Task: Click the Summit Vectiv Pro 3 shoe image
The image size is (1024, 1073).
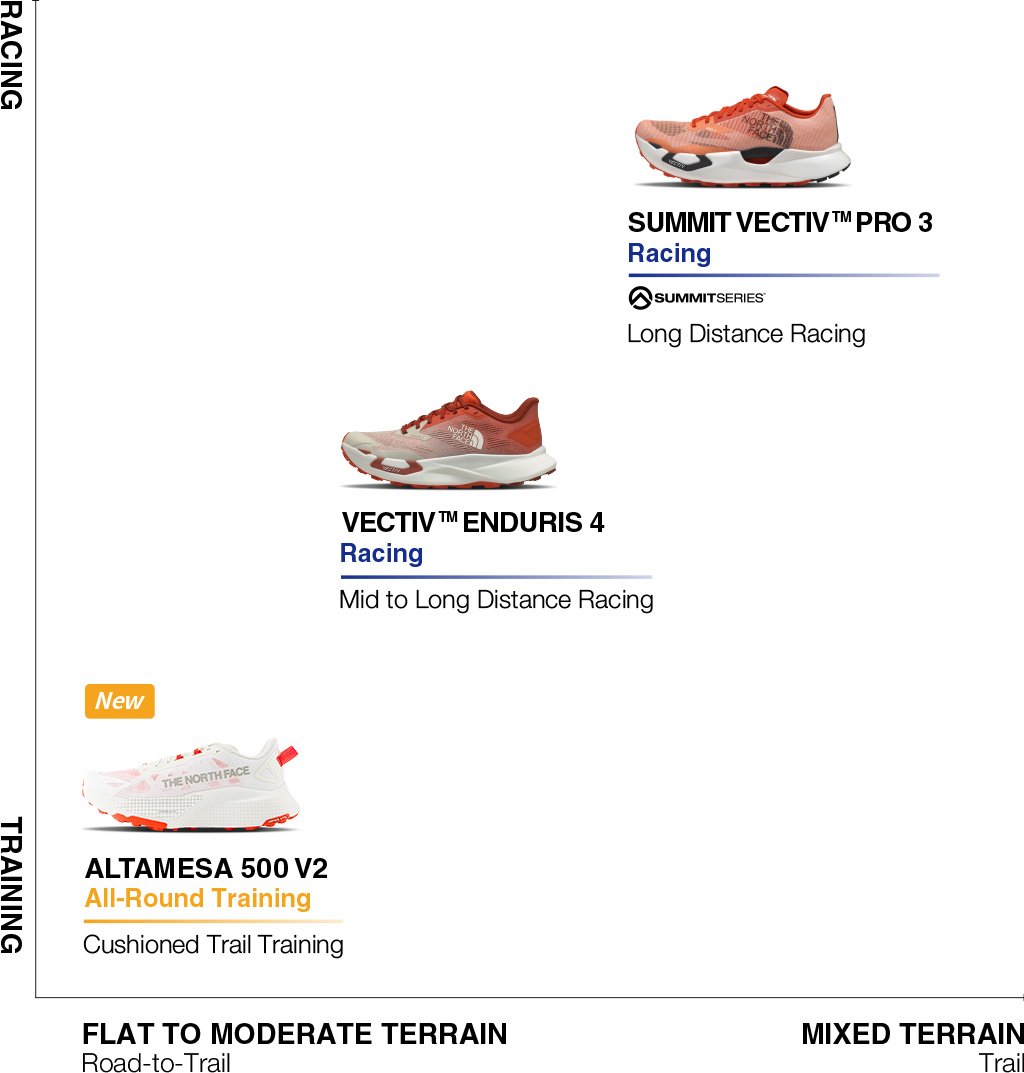Action: (x=742, y=138)
